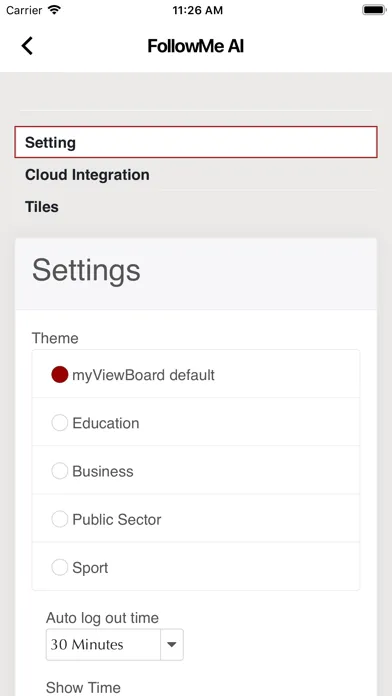Tap the FollowMe AI title
This screenshot has width=392, height=696.
tap(195, 46)
